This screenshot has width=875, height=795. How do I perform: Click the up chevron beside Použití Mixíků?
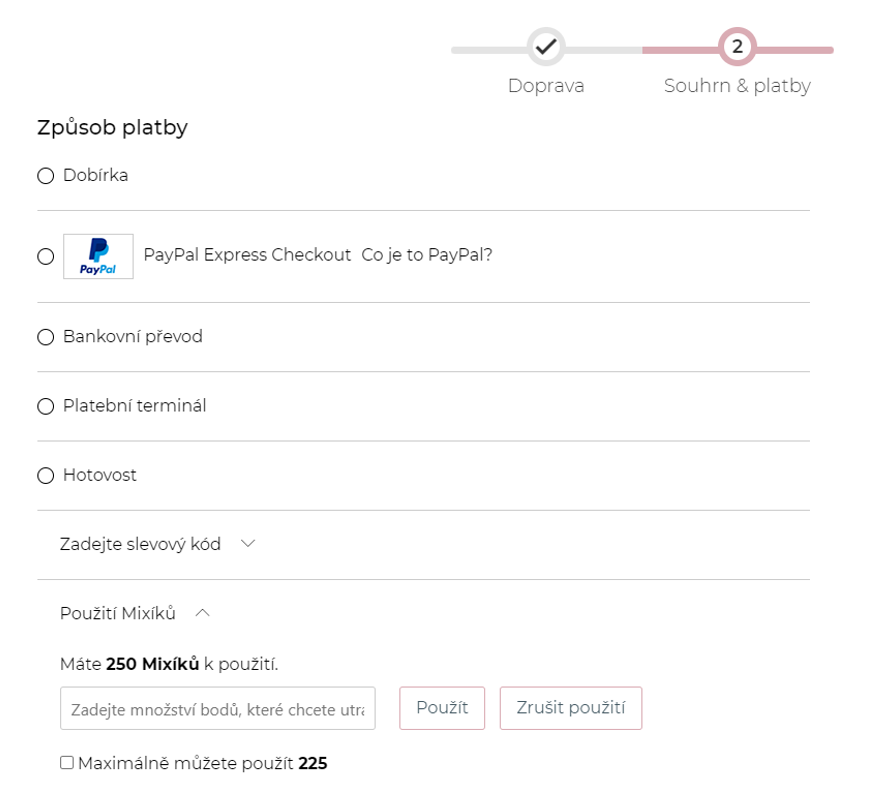click(x=203, y=614)
